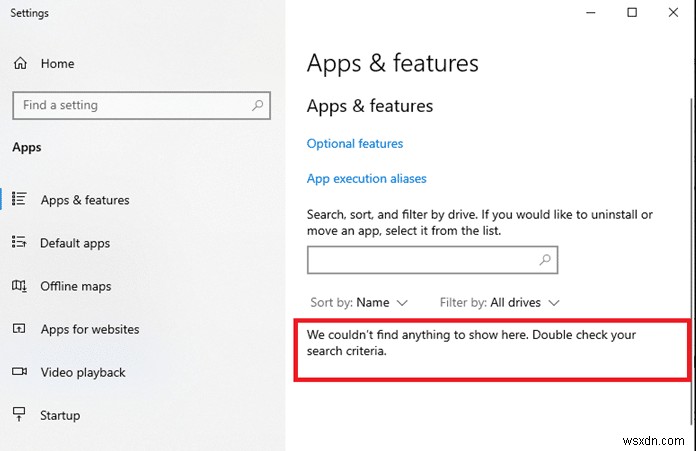This screenshot has width=696, height=451.
Task: Open the Default apps settings page
Action: coord(75,243)
